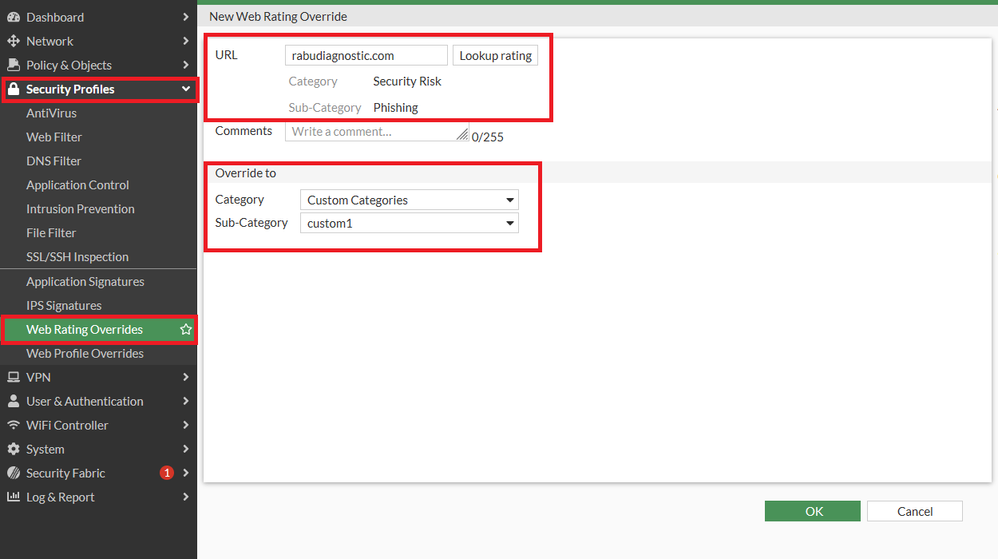This screenshot has width=998, height=559.
Task: Collapse the Security Profiles section chevron
Action: pos(185,89)
